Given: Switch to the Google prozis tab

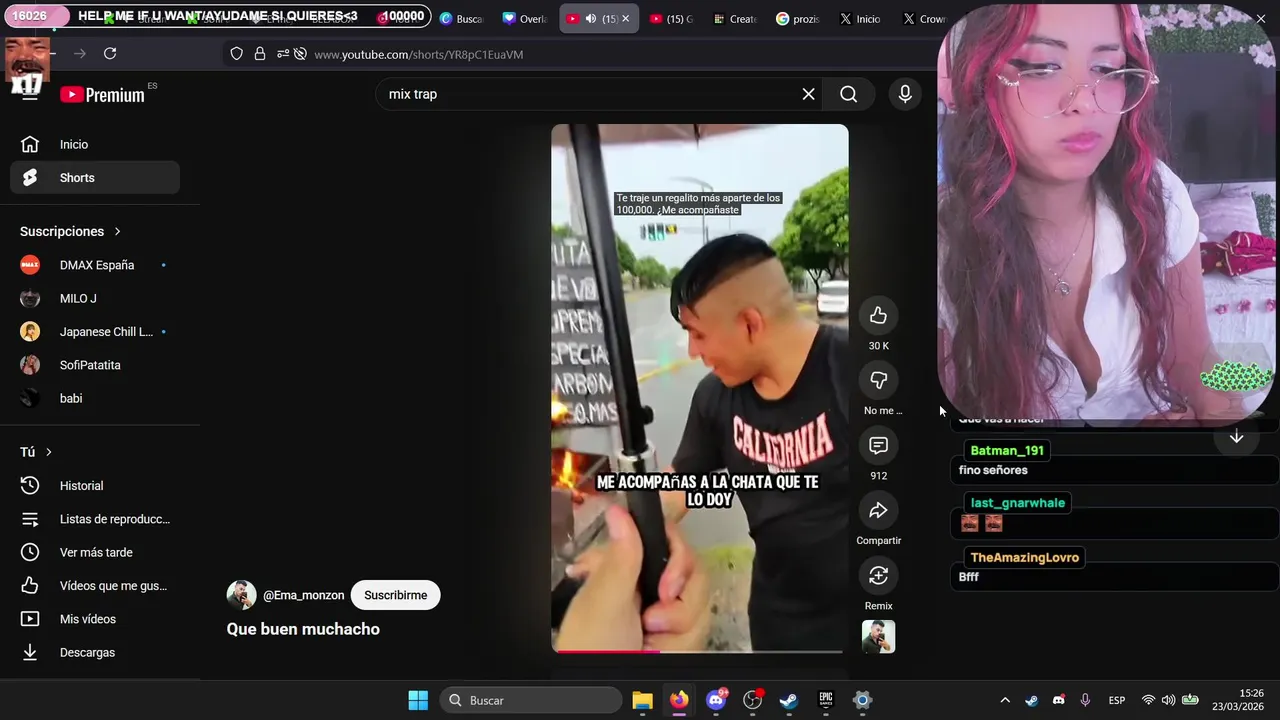Looking at the screenshot, I should [x=798, y=19].
